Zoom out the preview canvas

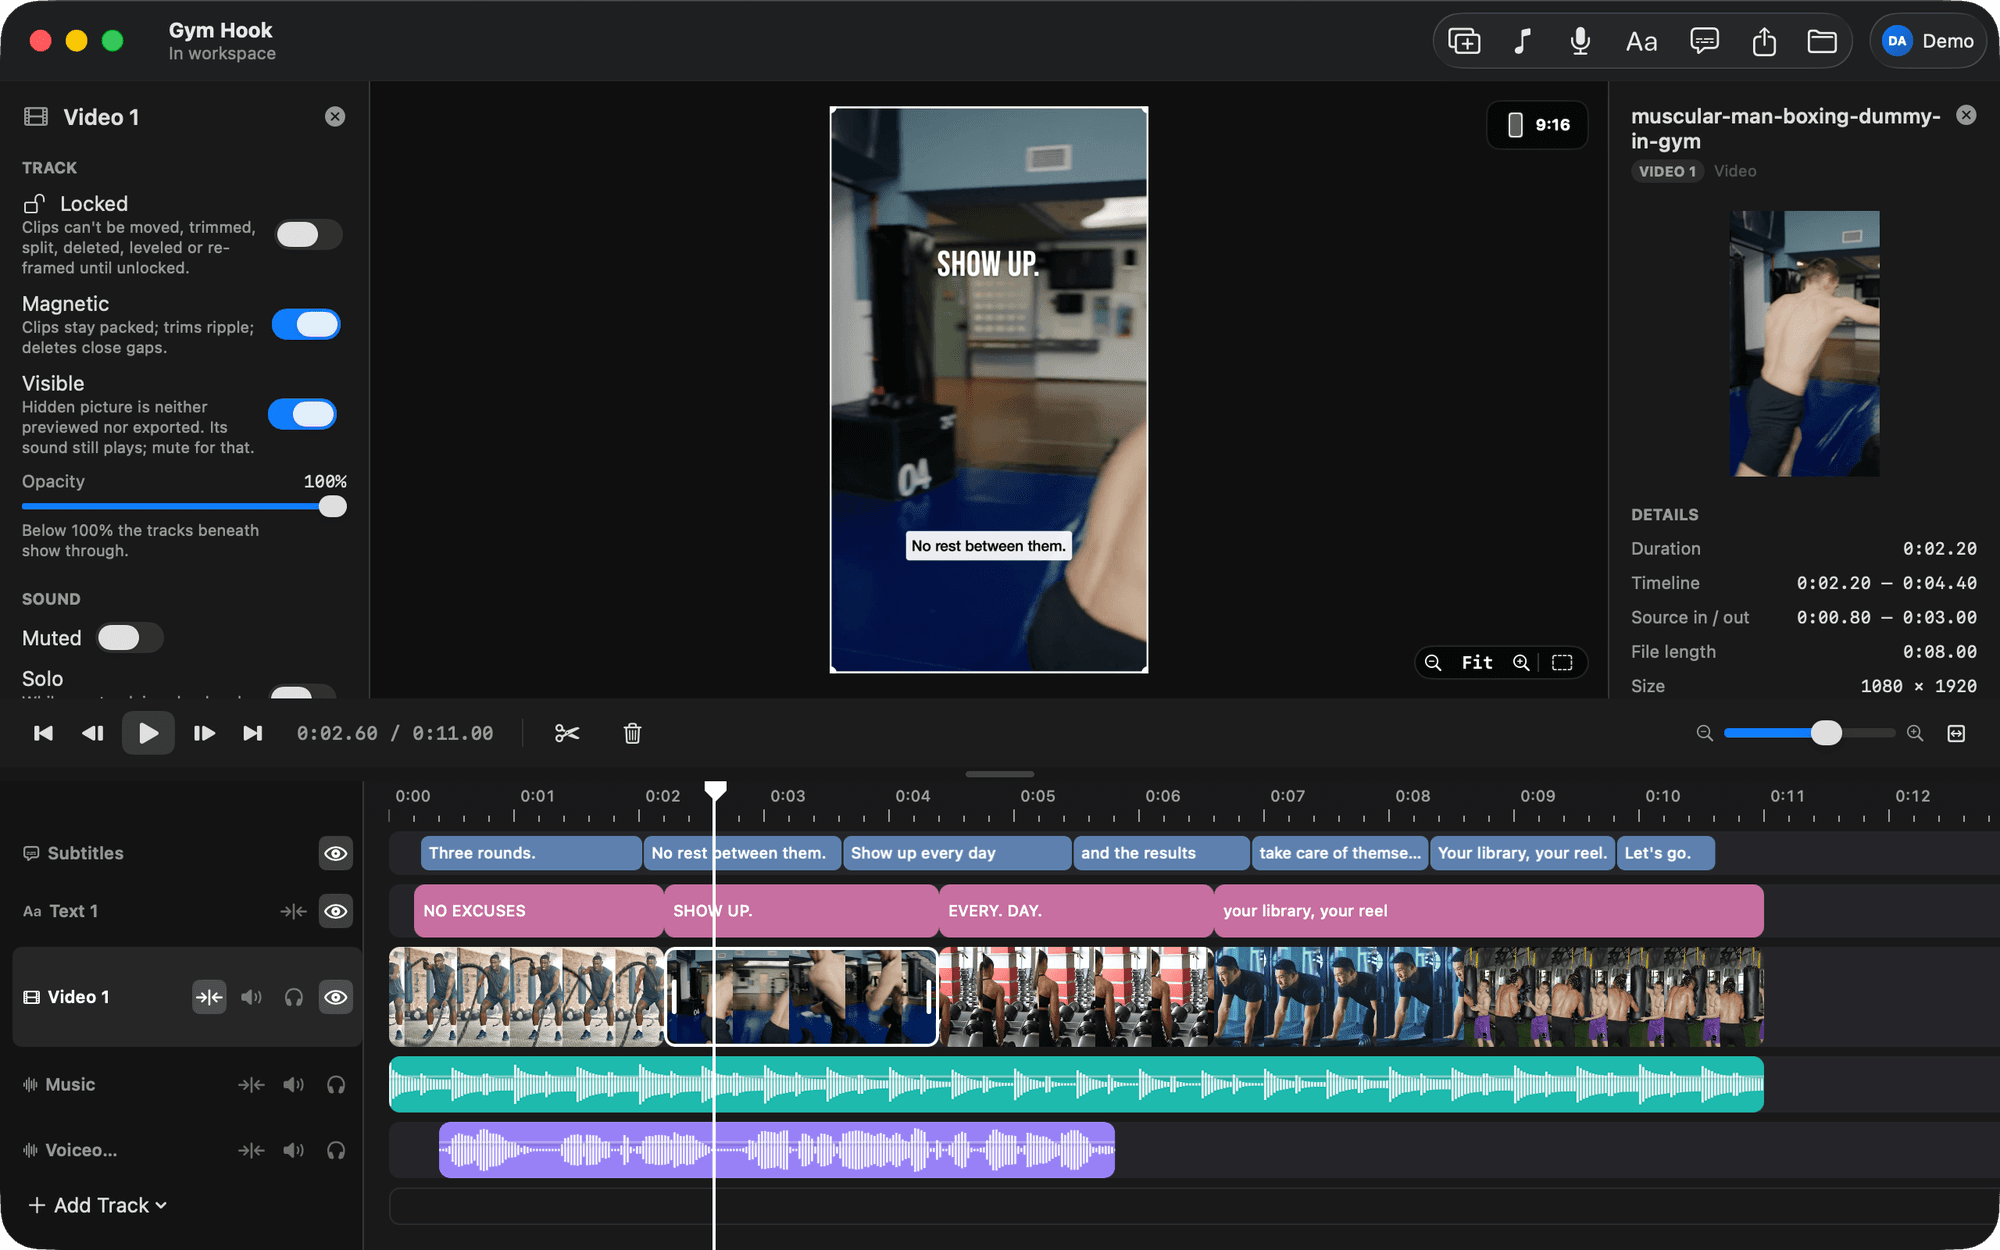click(x=1433, y=663)
